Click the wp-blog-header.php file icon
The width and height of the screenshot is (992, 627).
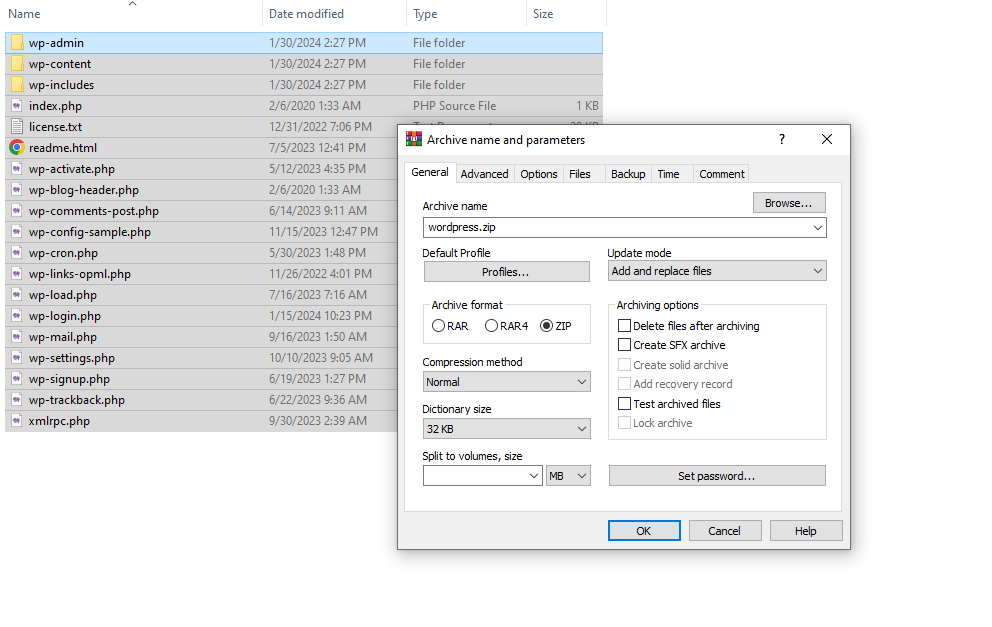(x=17, y=190)
